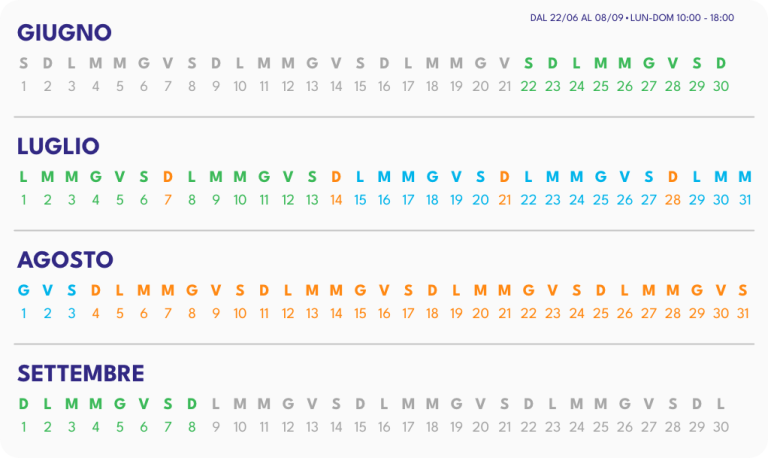The width and height of the screenshot is (768, 458).
Task: Select orange Sunday 7 in Luglio
Action: click(168, 200)
